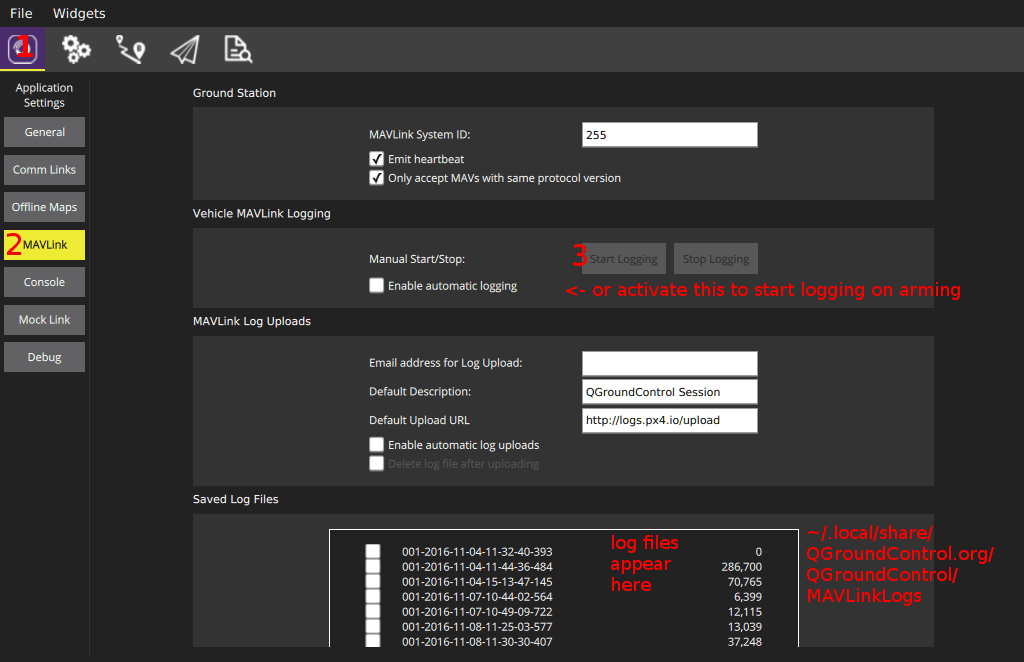Open the Offline Maps settings section
Image resolution: width=1024 pixels, height=662 pixels.
pos(44,207)
